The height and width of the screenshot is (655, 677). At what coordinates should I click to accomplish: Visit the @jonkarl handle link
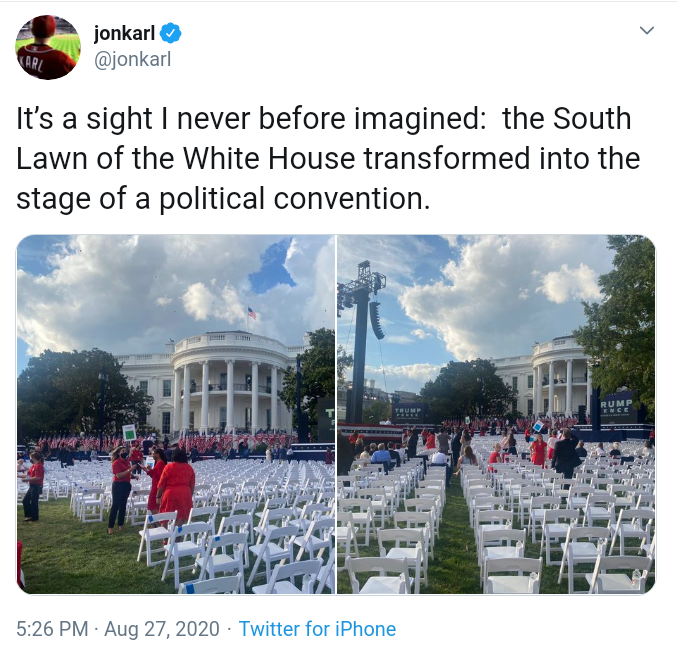(x=133, y=59)
